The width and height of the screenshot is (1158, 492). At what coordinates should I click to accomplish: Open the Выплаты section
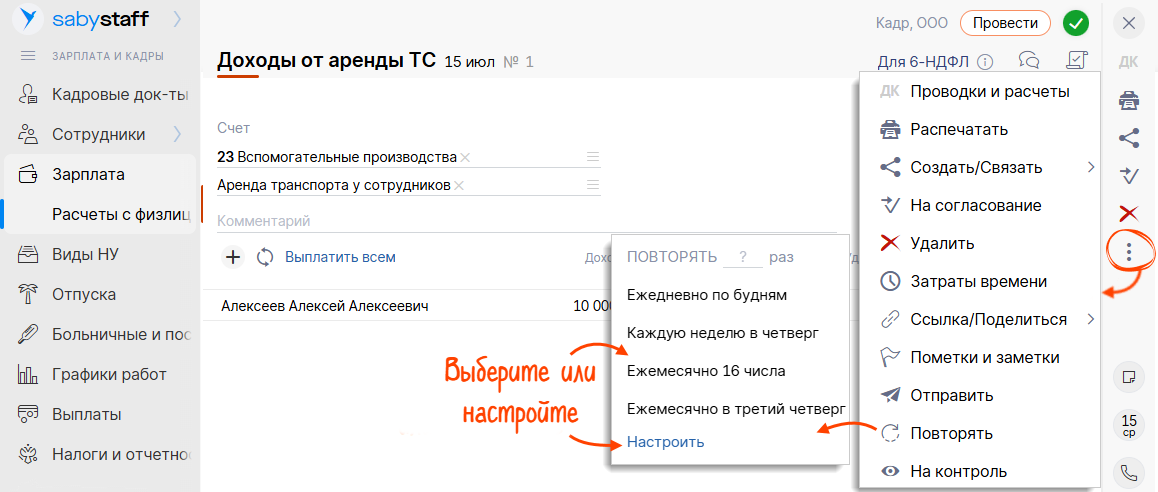[x=86, y=414]
